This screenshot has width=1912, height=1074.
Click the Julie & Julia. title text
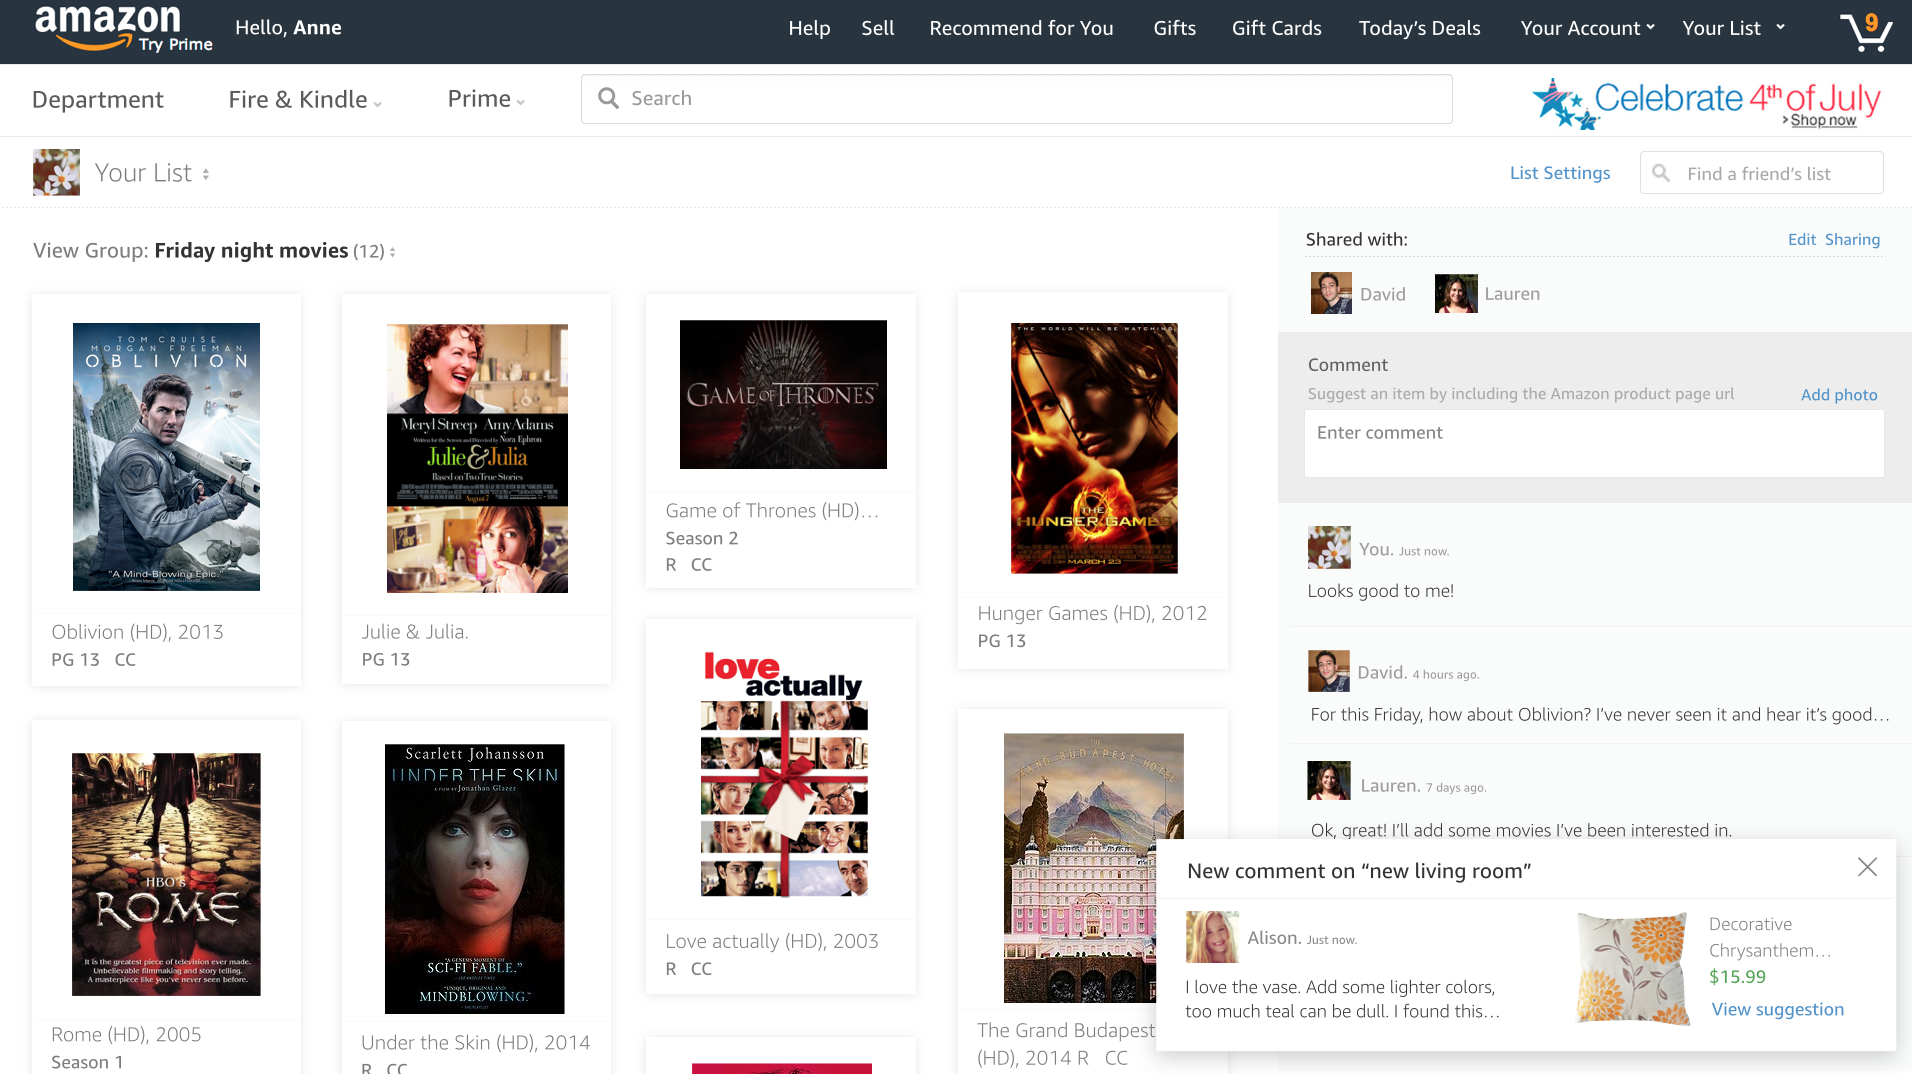click(415, 632)
